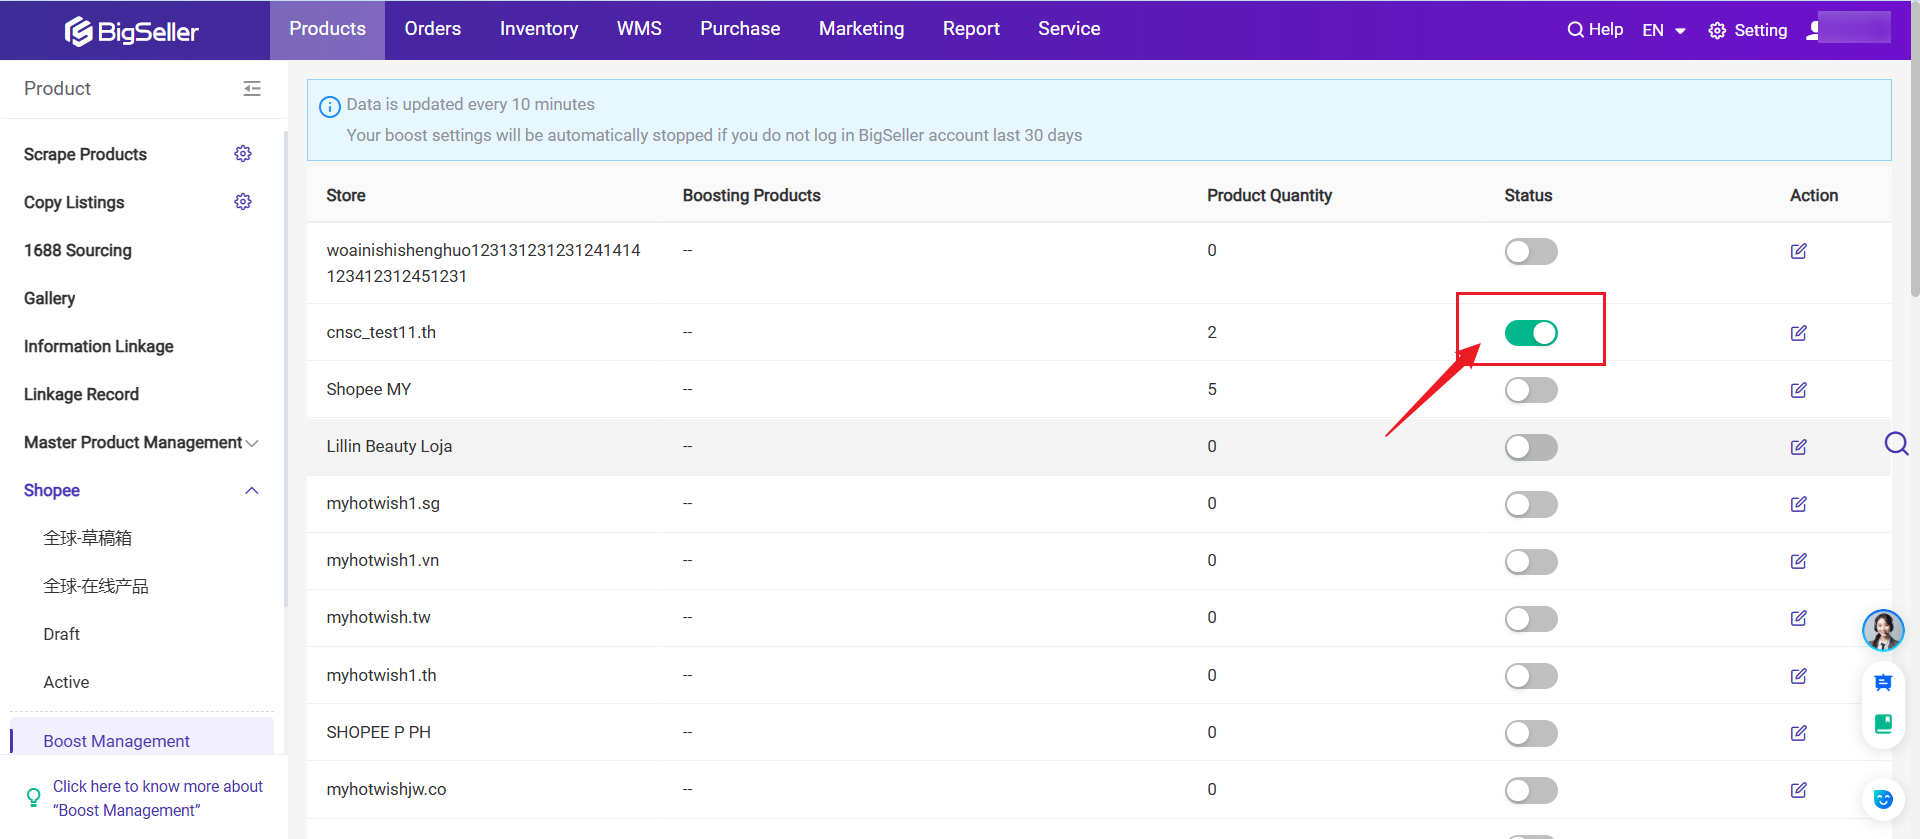Enable boost for myhotwishjw.co
The width and height of the screenshot is (1920, 839).
1531,790
